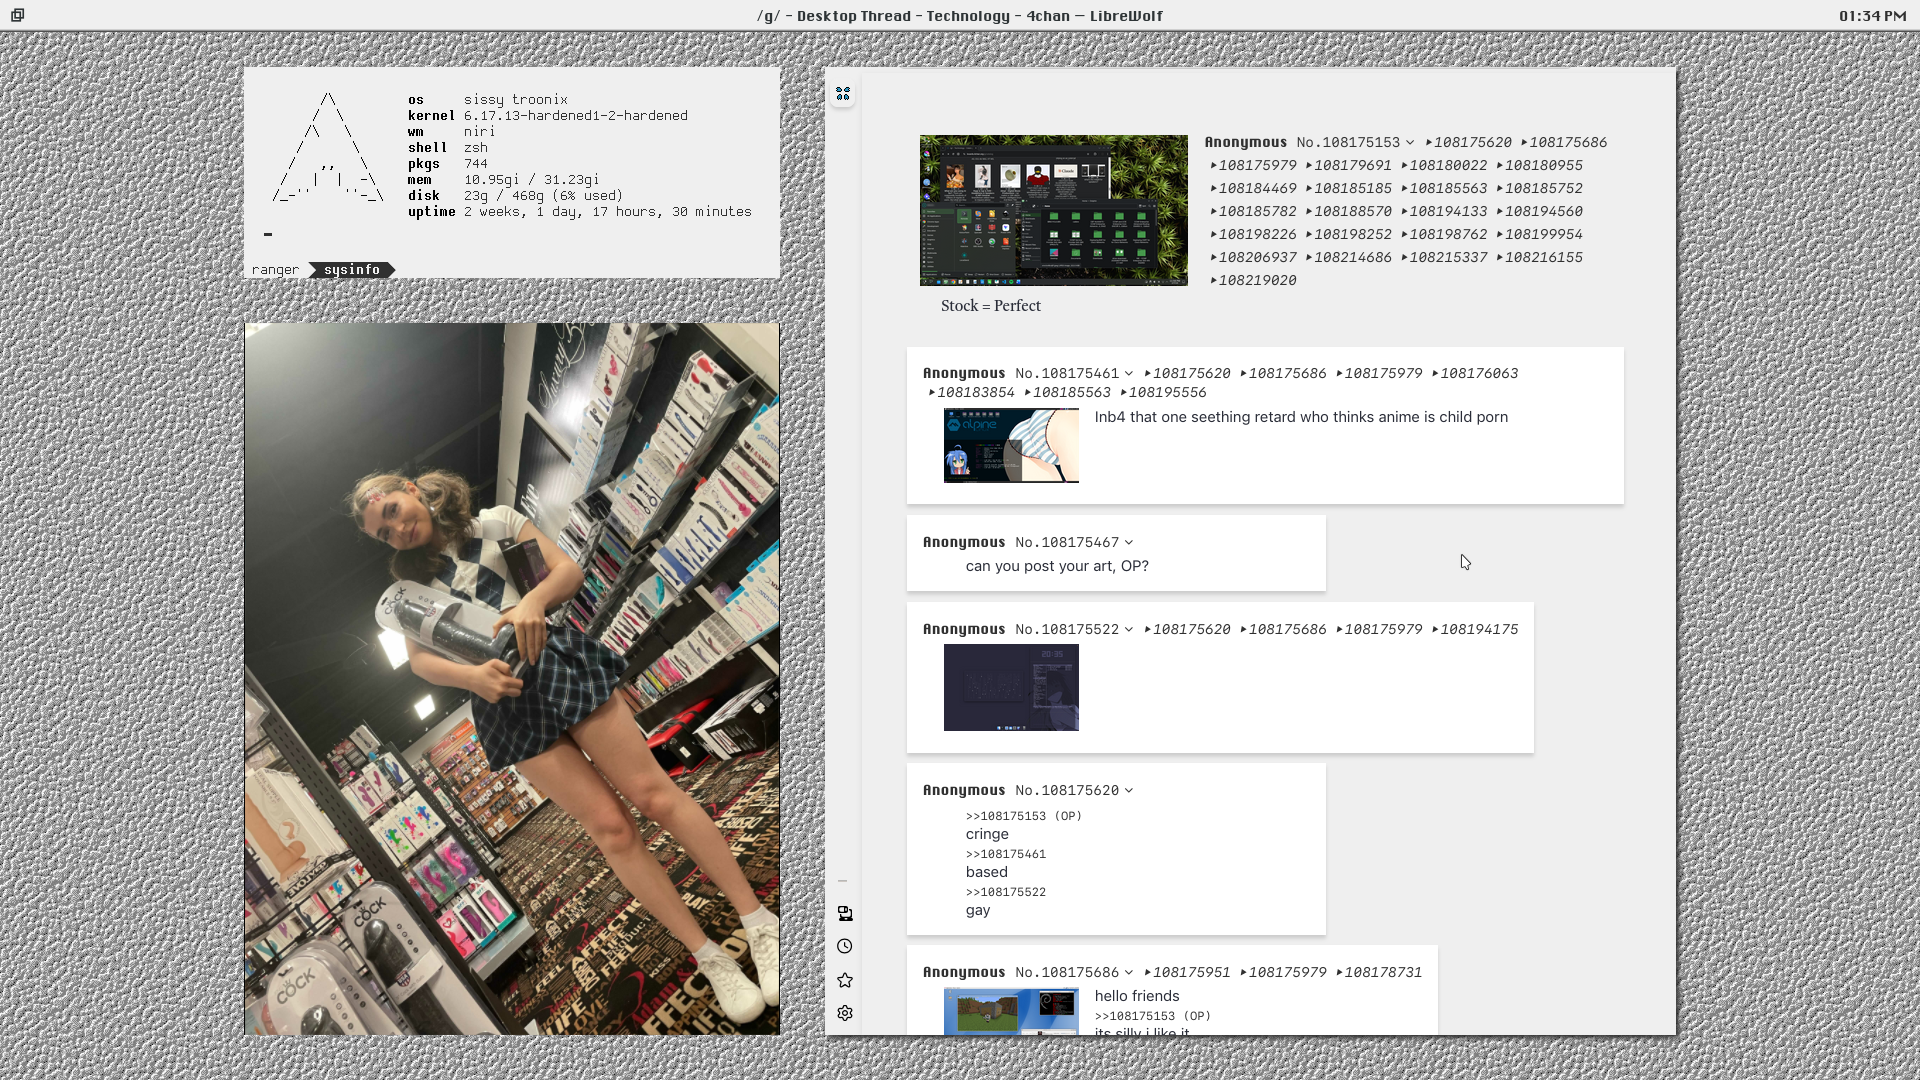Click the small dash above sidebar icons

point(842,881)
